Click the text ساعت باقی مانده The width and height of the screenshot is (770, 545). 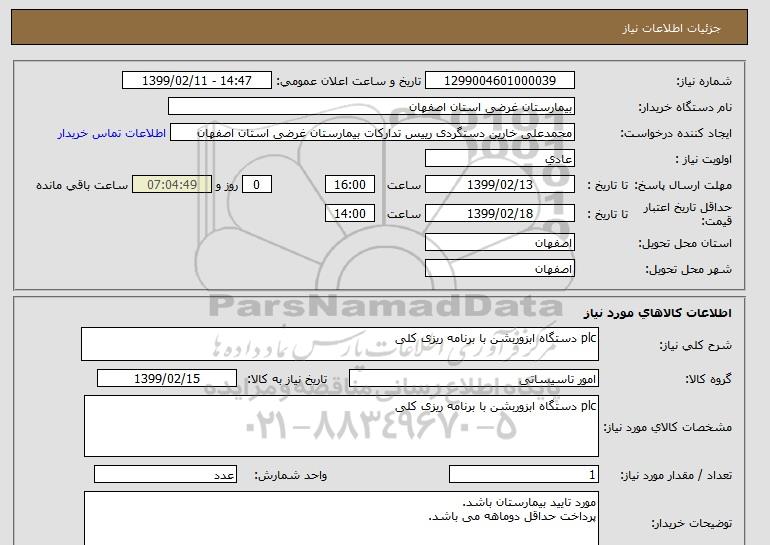tap(82, 185)
